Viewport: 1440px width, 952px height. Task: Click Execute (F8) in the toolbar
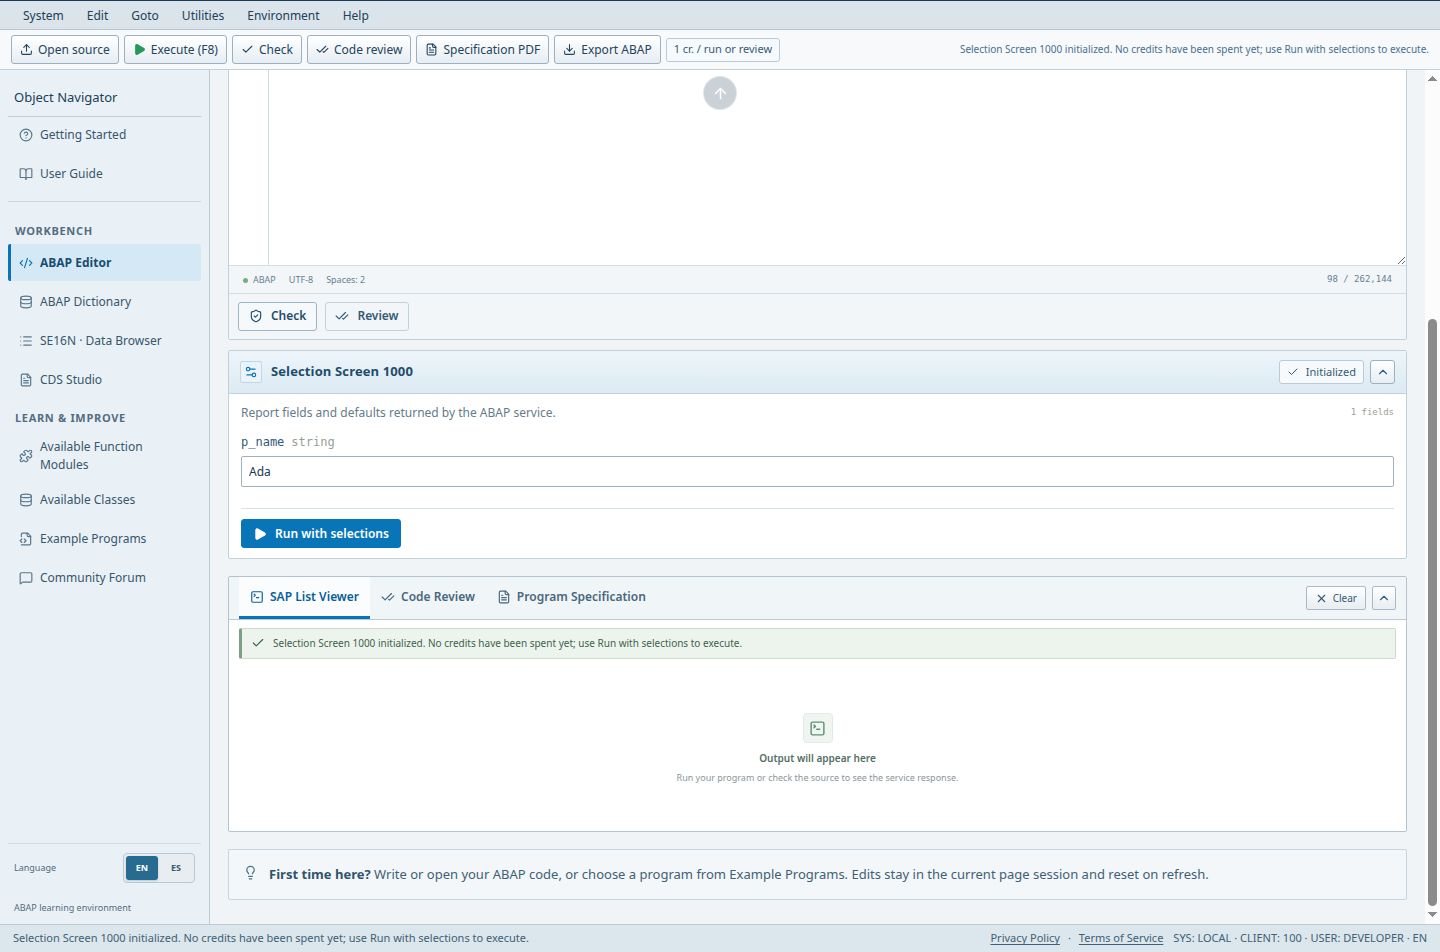175,49
